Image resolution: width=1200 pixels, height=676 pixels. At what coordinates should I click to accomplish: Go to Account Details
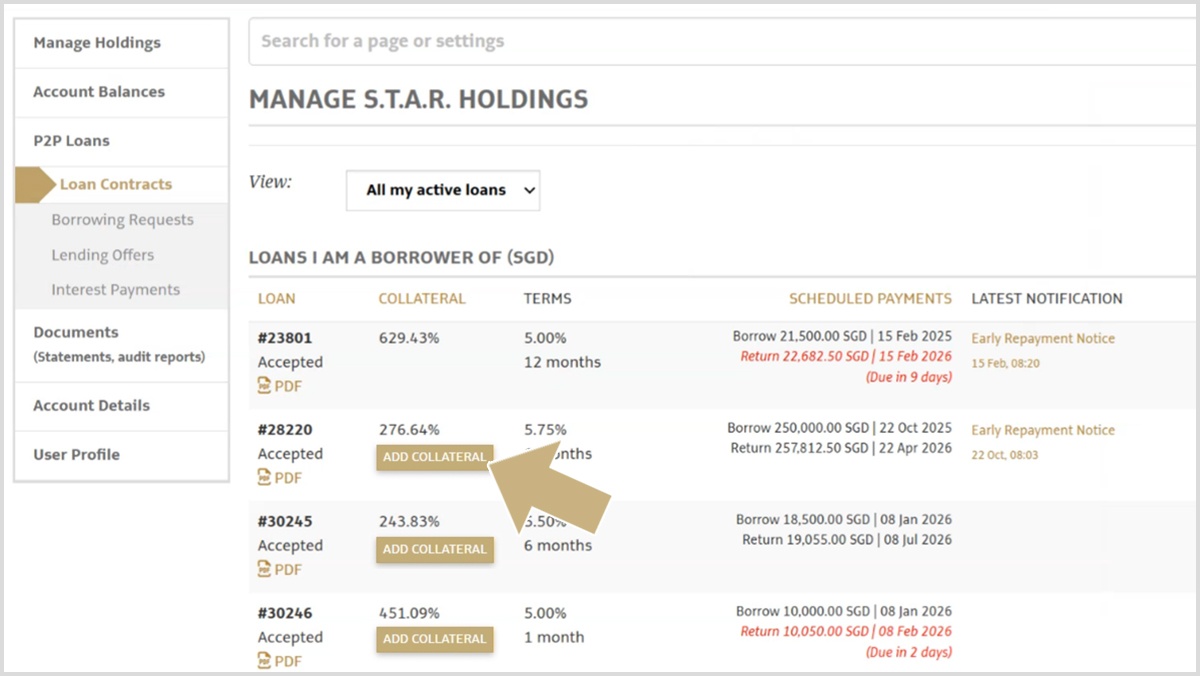pyautogui.click(x=92, y=406)
